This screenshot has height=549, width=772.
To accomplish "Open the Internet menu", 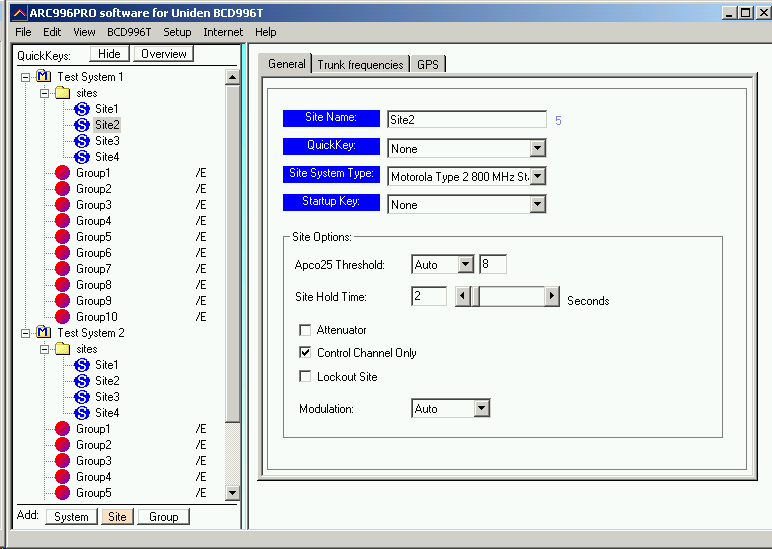I will click(x=223, y=32).
